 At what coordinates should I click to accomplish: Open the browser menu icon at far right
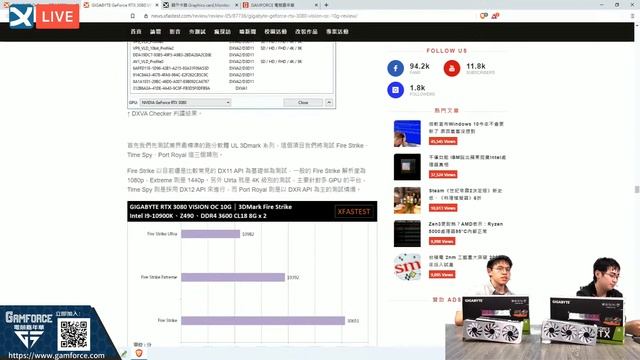[632, 16]
